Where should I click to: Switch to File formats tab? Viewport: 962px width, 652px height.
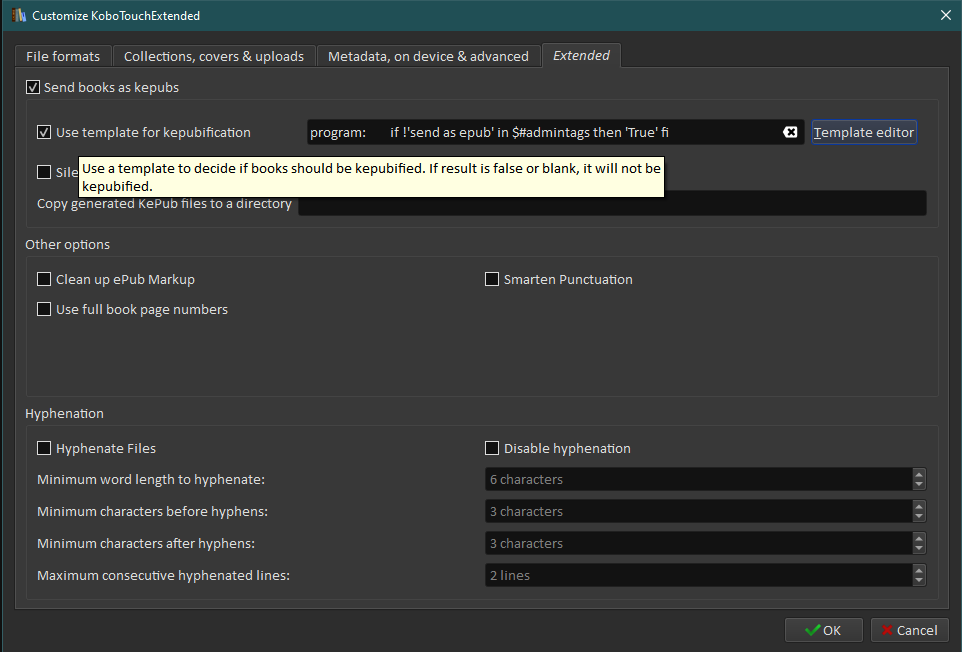click(x=63, y=56)
